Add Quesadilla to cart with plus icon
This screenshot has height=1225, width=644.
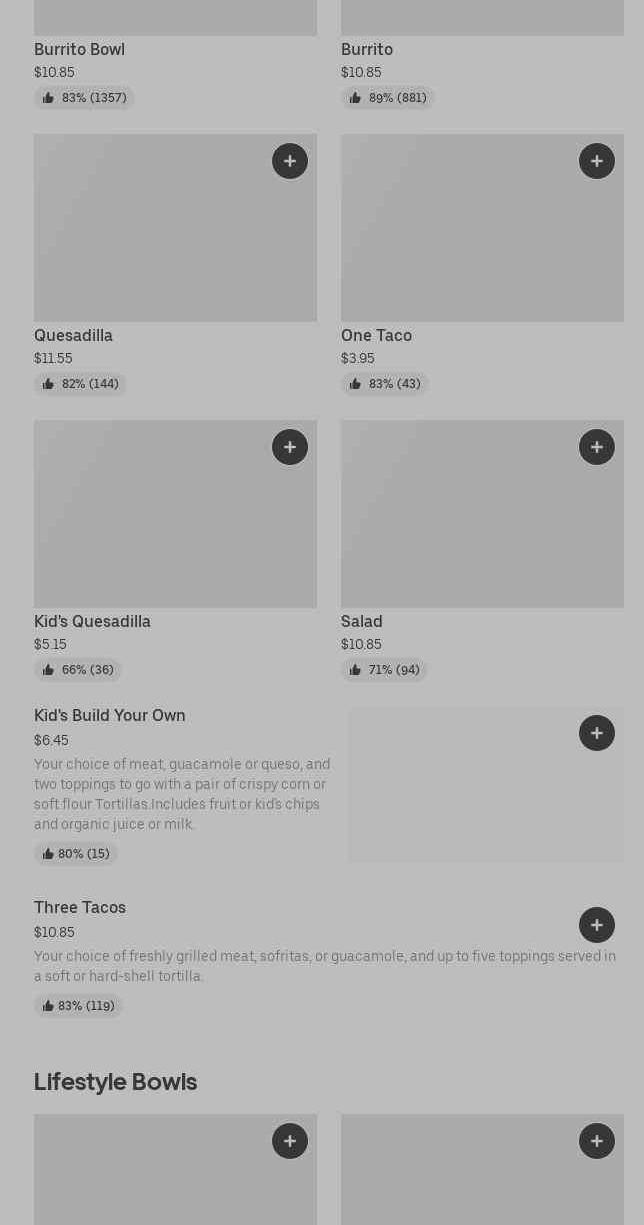(x=290, y=161)
